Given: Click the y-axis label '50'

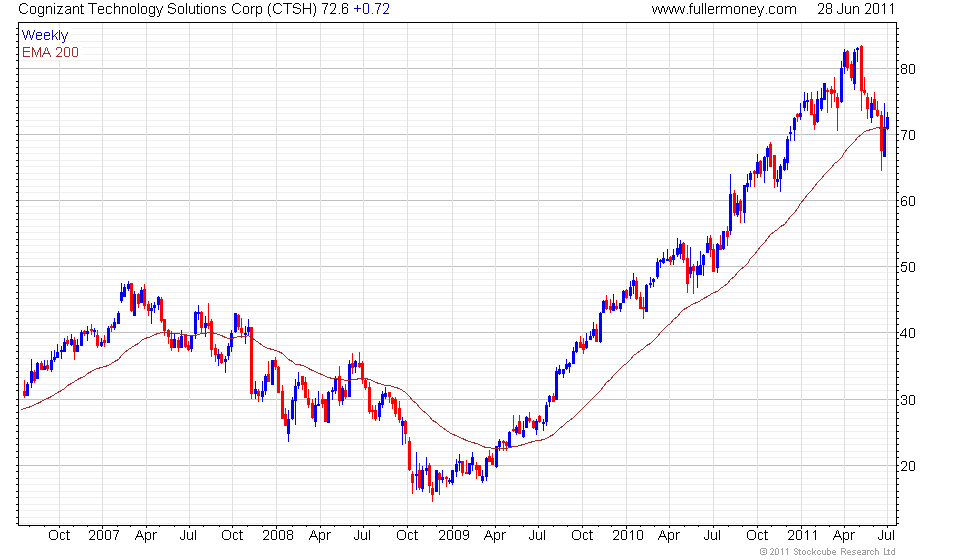Looking at the screenshot, I should 908,268.
